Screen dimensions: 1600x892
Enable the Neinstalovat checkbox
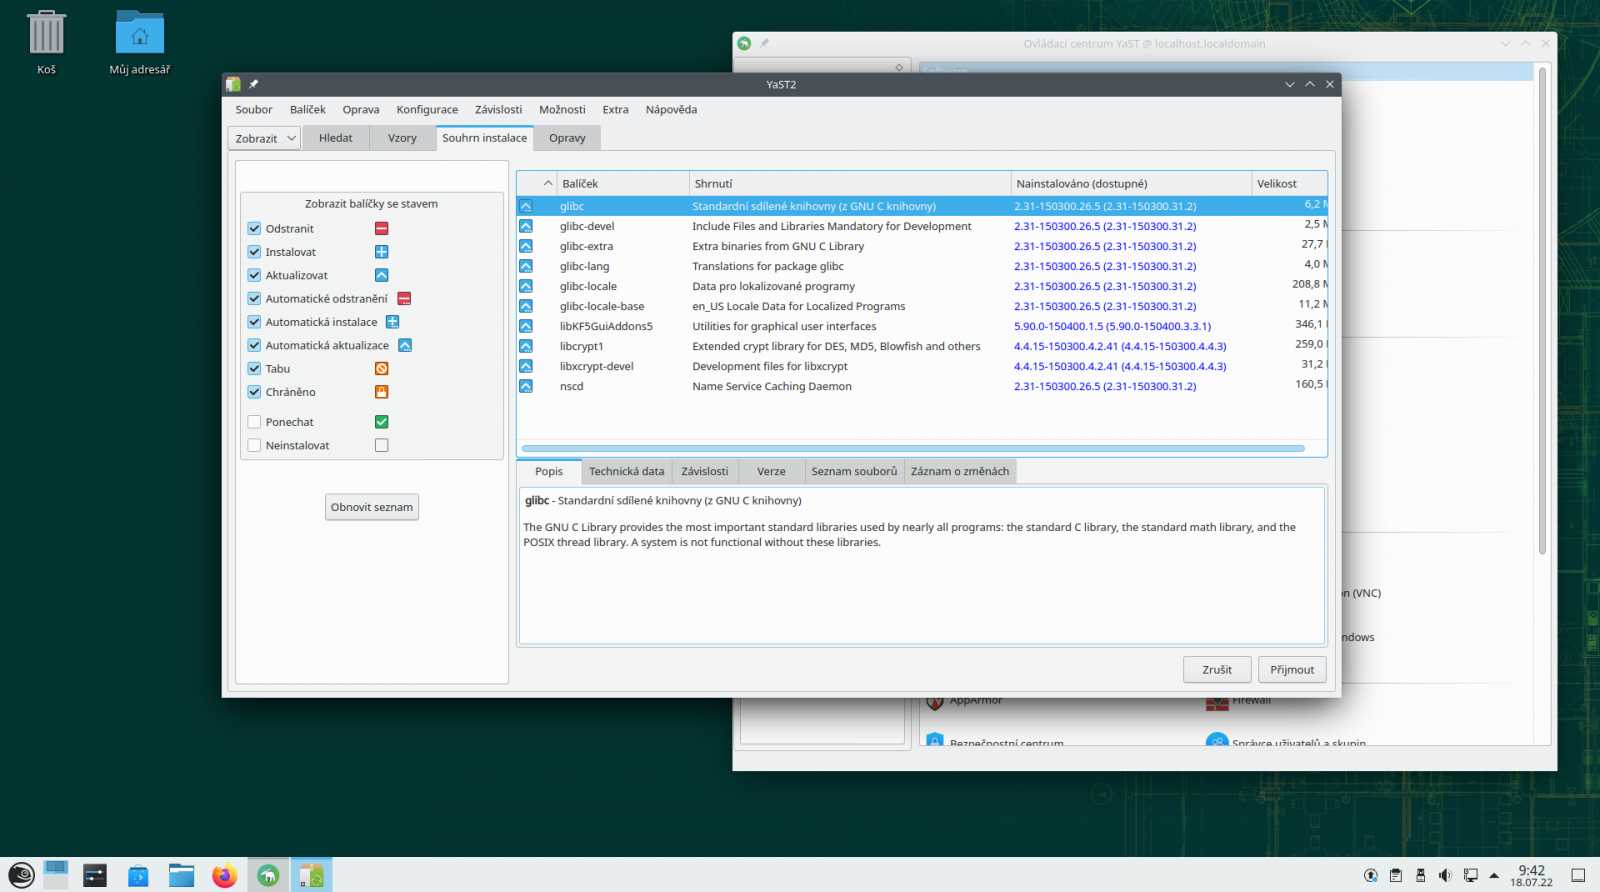254,445
